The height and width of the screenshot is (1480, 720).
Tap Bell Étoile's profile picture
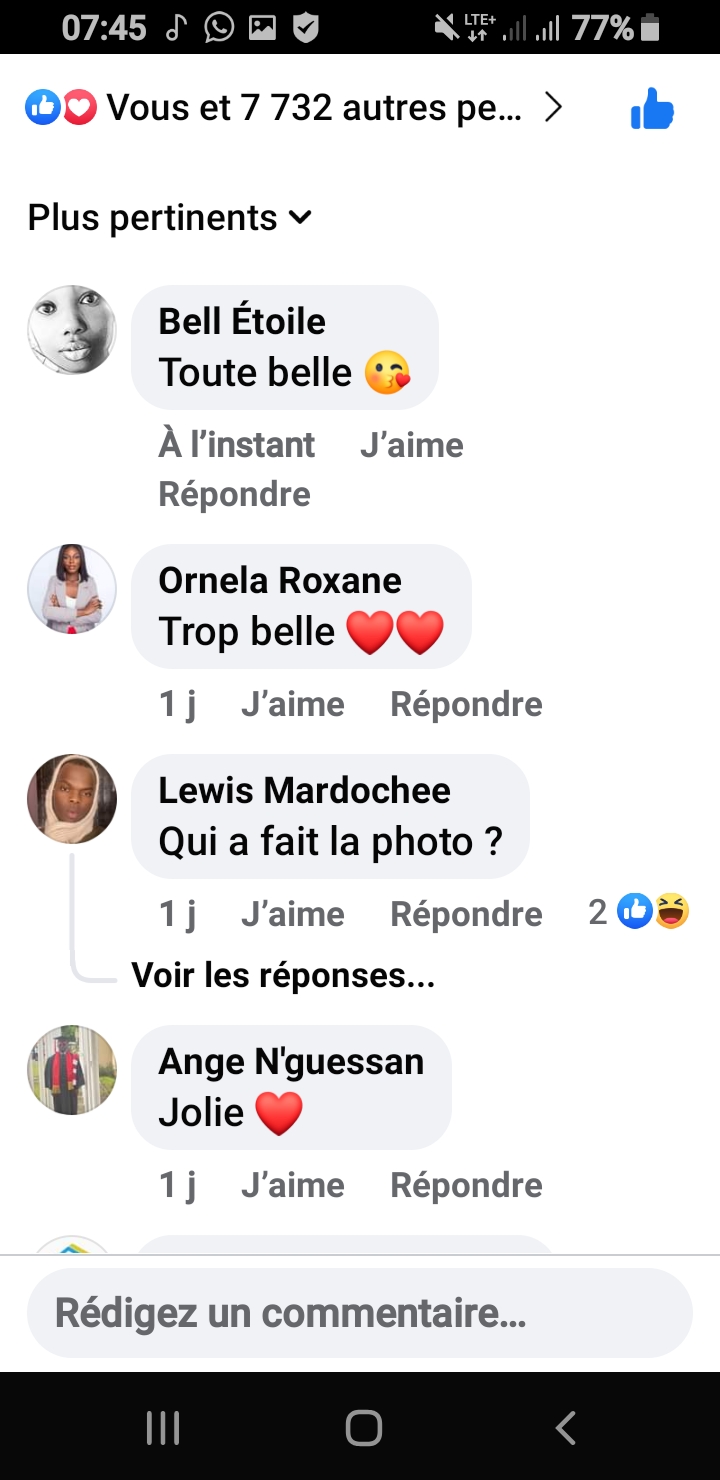click(x=72, y=330)
